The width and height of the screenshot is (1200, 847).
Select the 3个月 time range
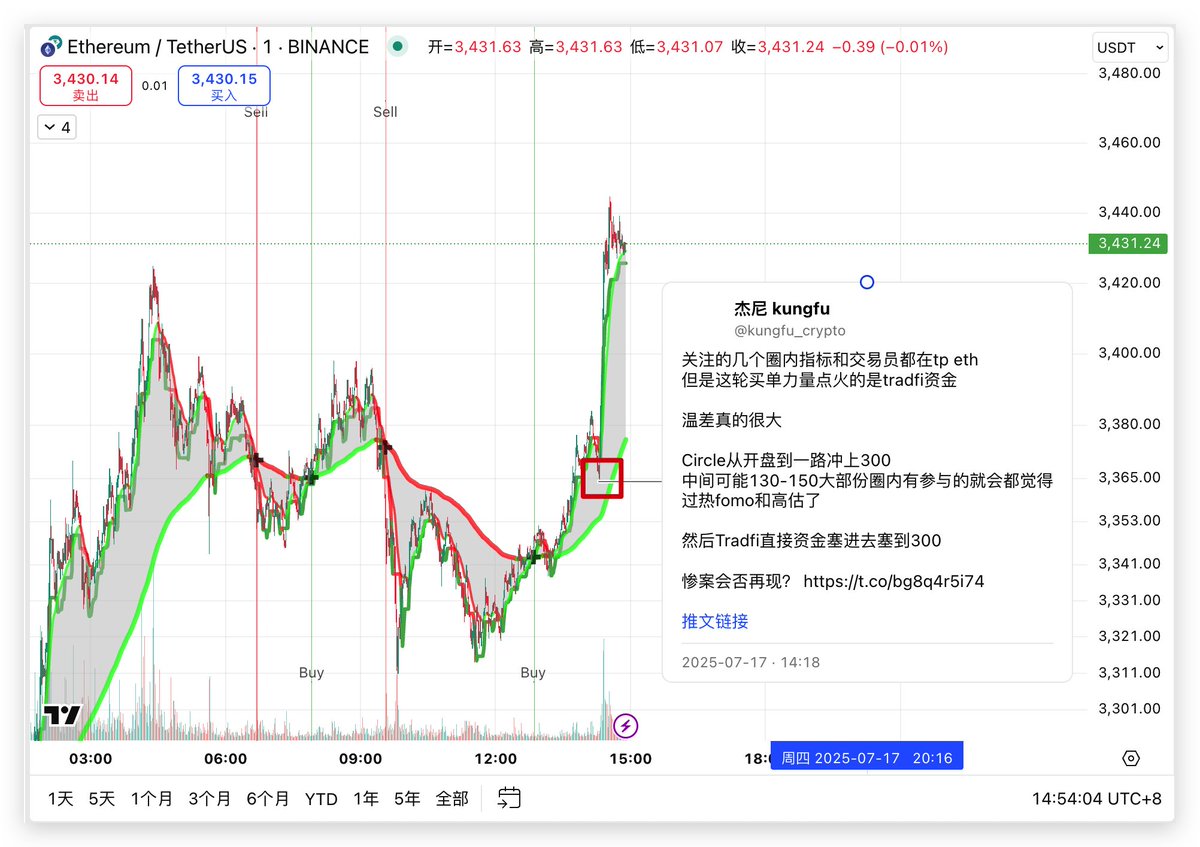tap(210, 799)
